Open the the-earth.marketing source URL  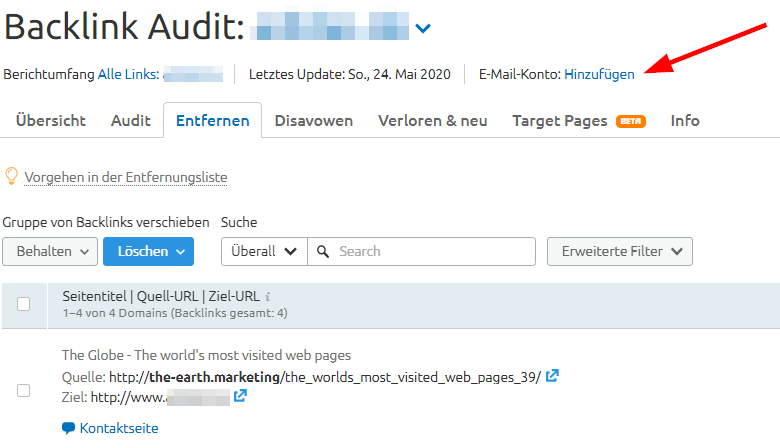pyautogui.click(x=325, y=377)
